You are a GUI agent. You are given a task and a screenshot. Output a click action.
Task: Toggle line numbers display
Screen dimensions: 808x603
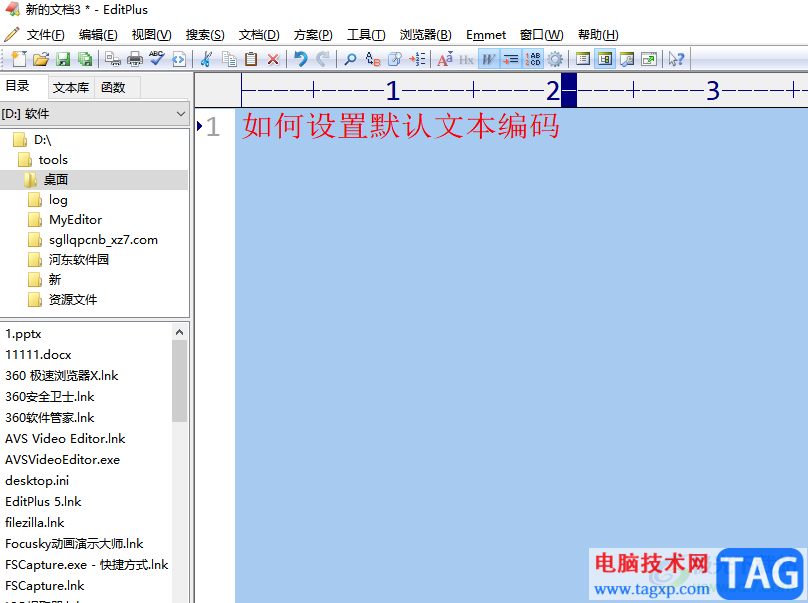click(533, 59)
